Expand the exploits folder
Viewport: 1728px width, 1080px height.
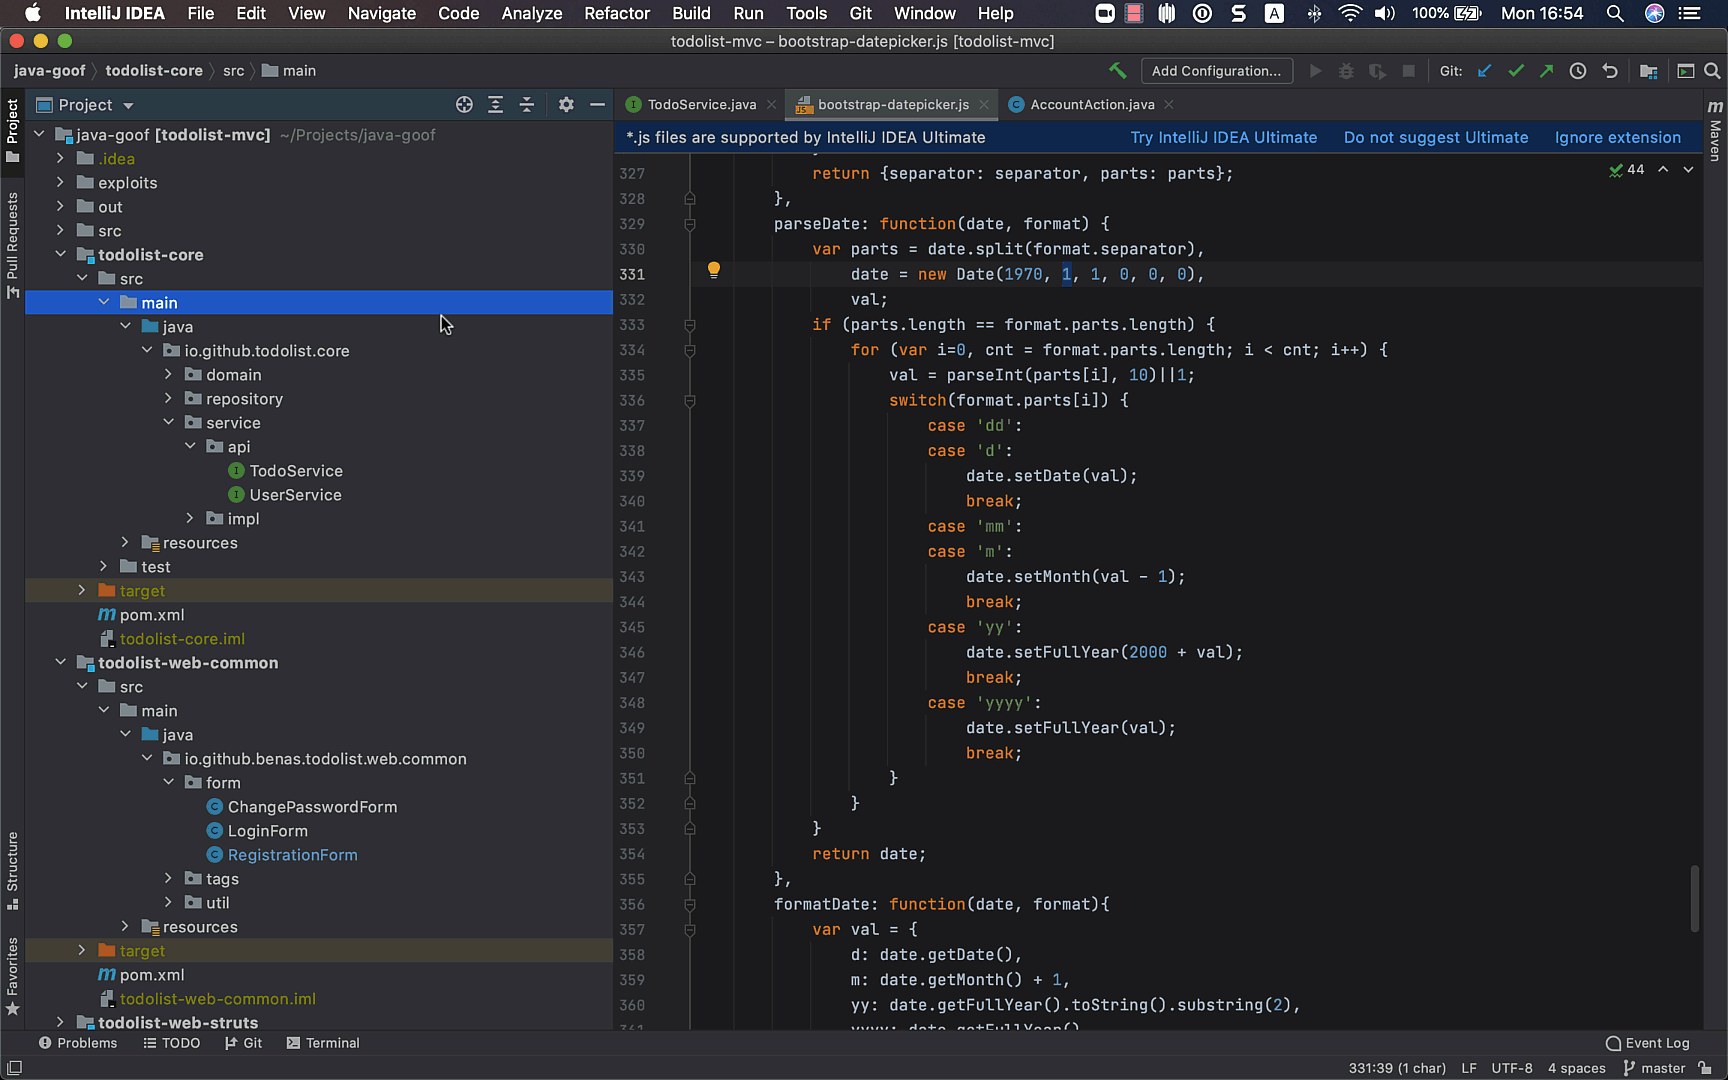coord(60,182)
